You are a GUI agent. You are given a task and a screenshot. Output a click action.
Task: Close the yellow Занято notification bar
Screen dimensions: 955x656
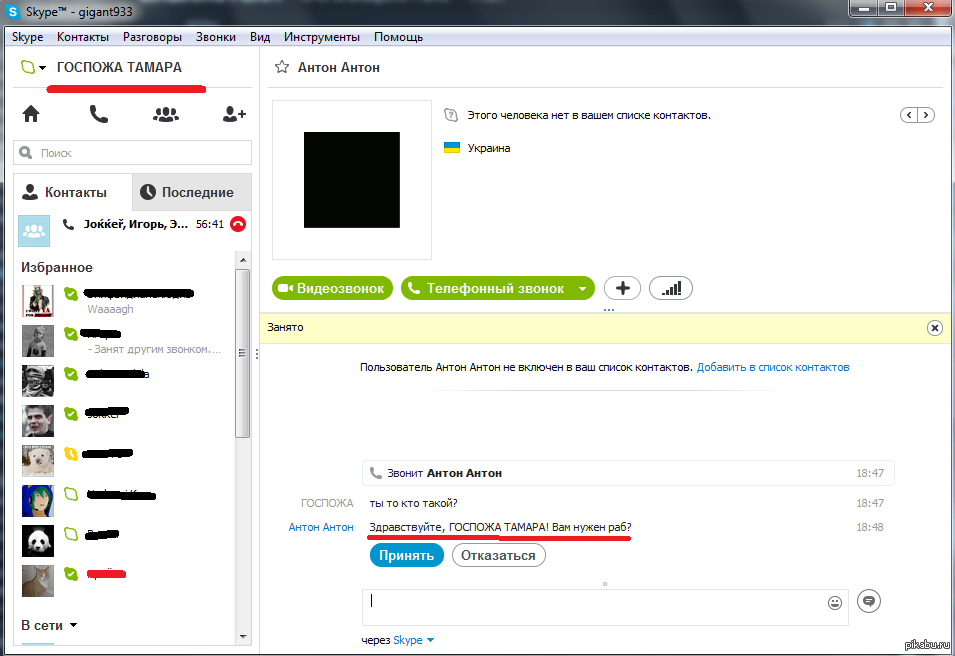[x=934, y=327]
